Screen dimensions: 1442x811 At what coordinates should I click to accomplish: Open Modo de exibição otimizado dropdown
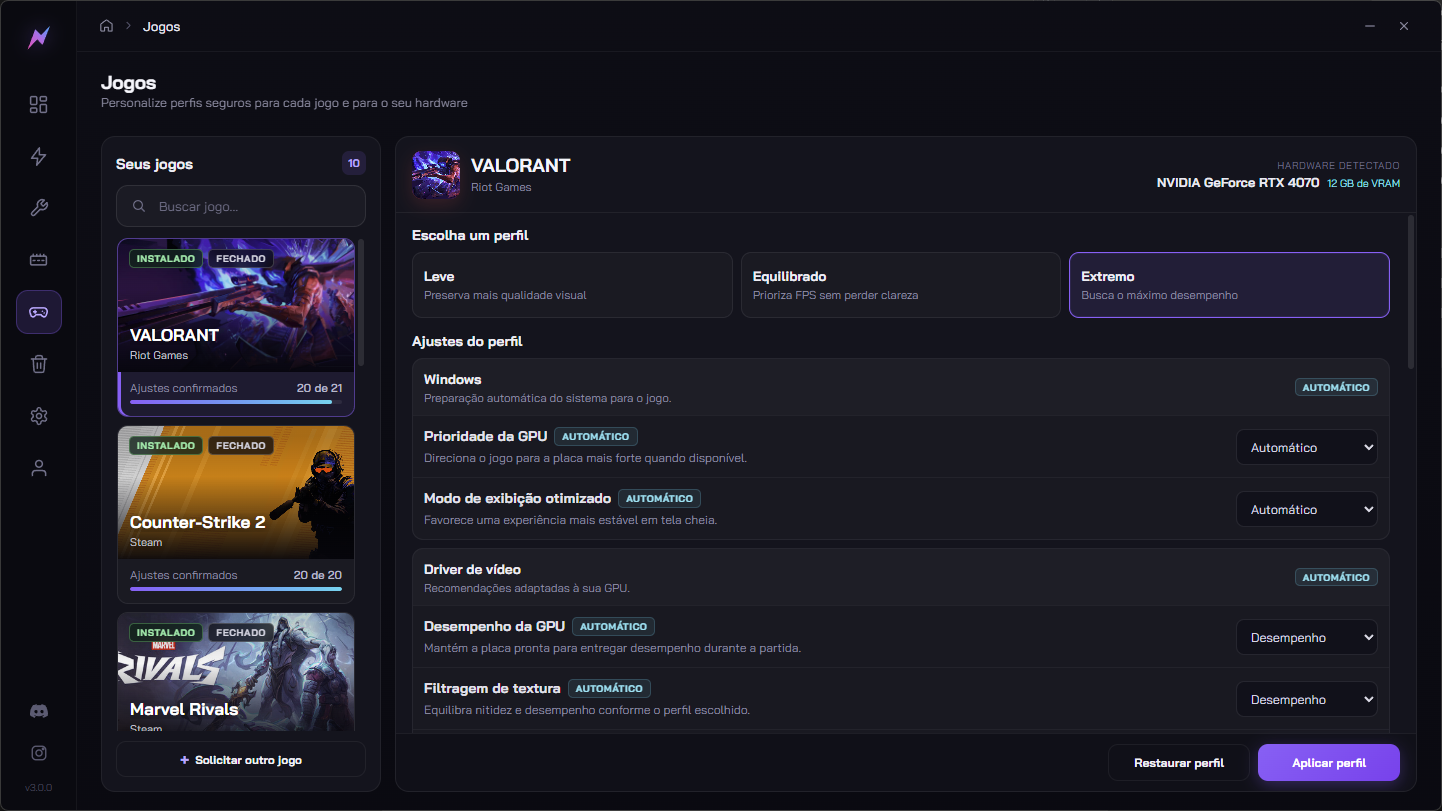[x=1307, y=510]
